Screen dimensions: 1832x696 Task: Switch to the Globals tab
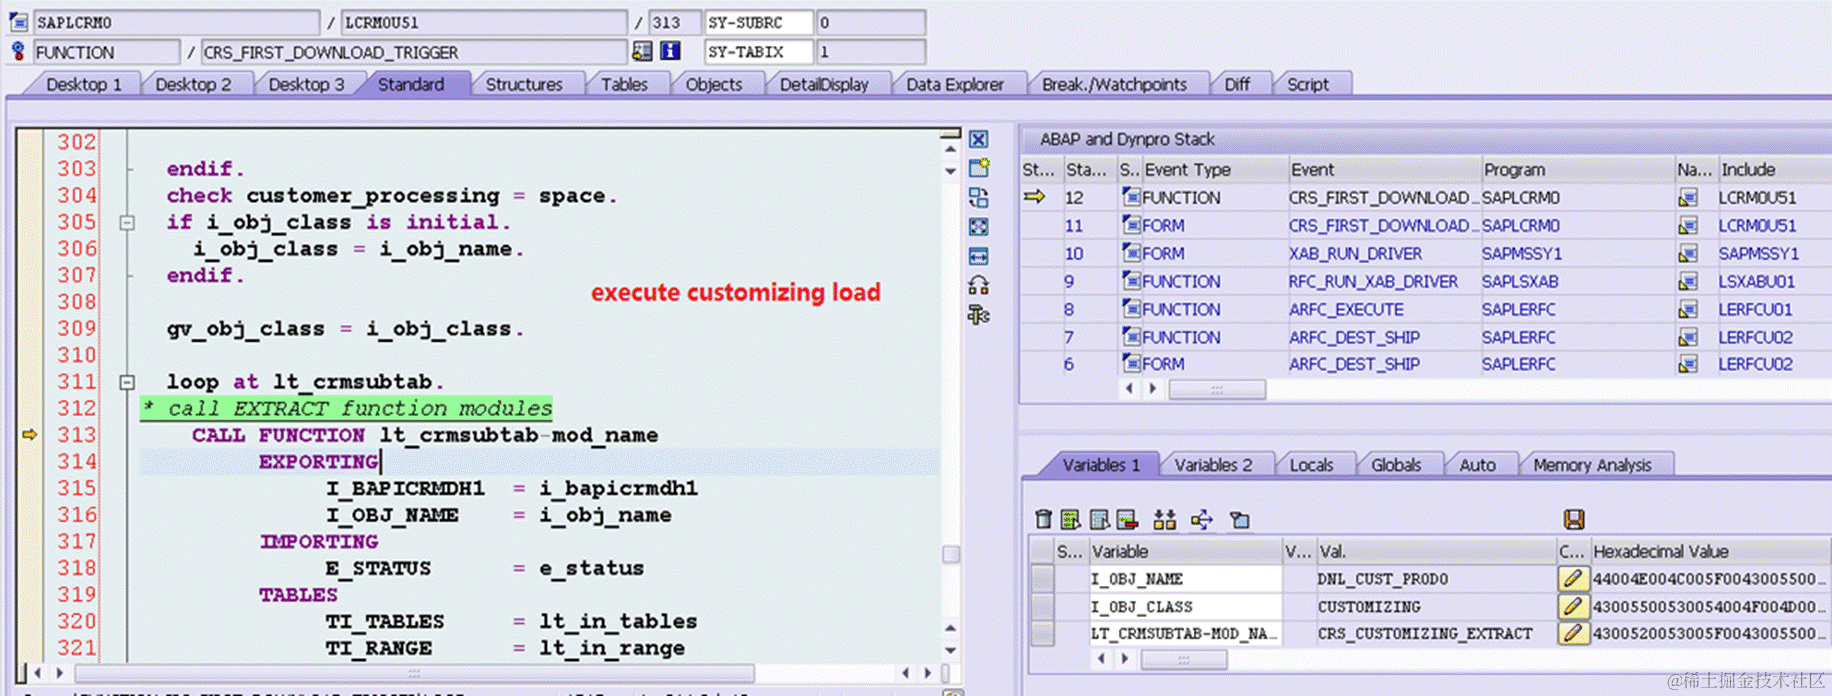tap(1396, 465)
